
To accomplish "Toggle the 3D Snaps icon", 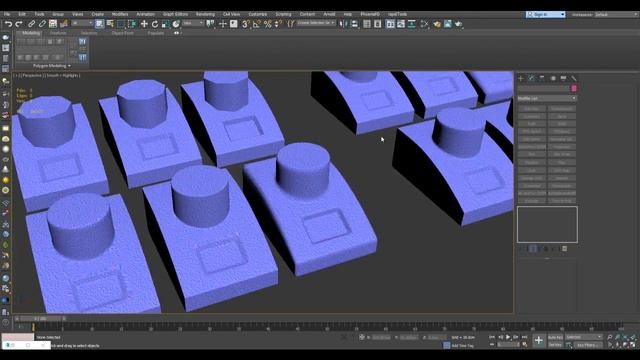I will (245, 24).
